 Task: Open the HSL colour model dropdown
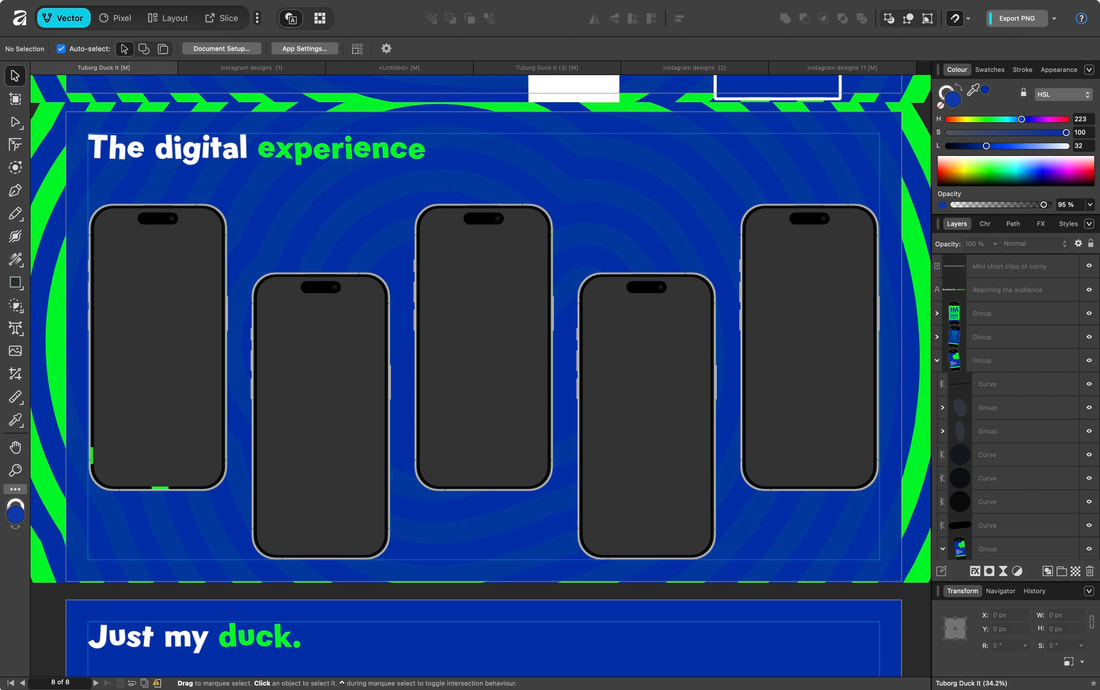(x=1063, y=94)
